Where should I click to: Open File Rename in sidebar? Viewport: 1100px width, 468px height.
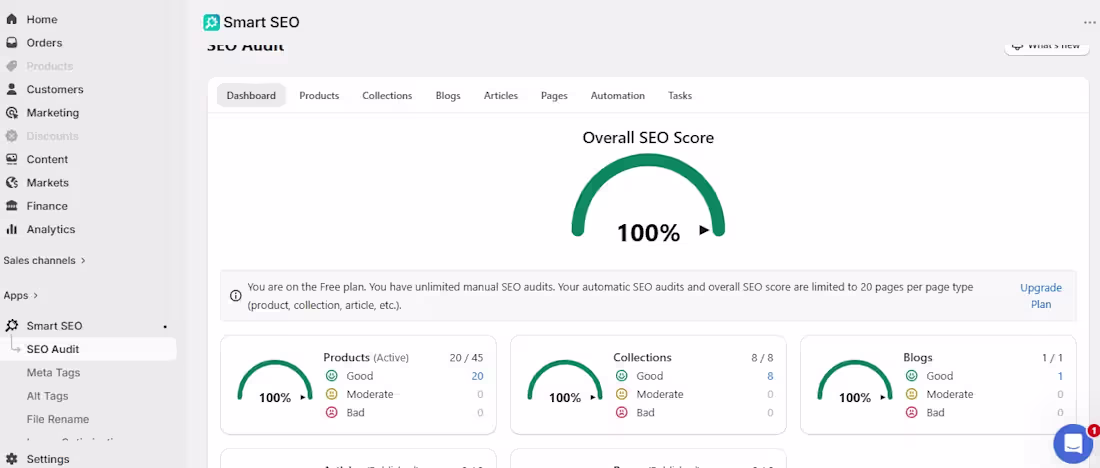coord(58,419)
